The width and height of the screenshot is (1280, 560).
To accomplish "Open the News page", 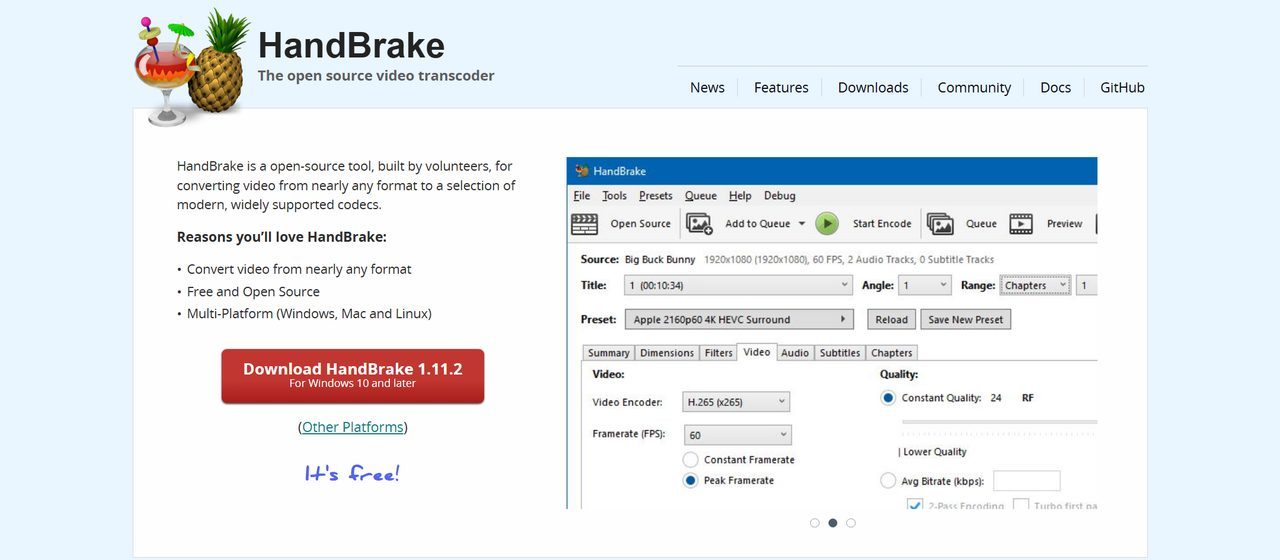I will tap(707, 87).
